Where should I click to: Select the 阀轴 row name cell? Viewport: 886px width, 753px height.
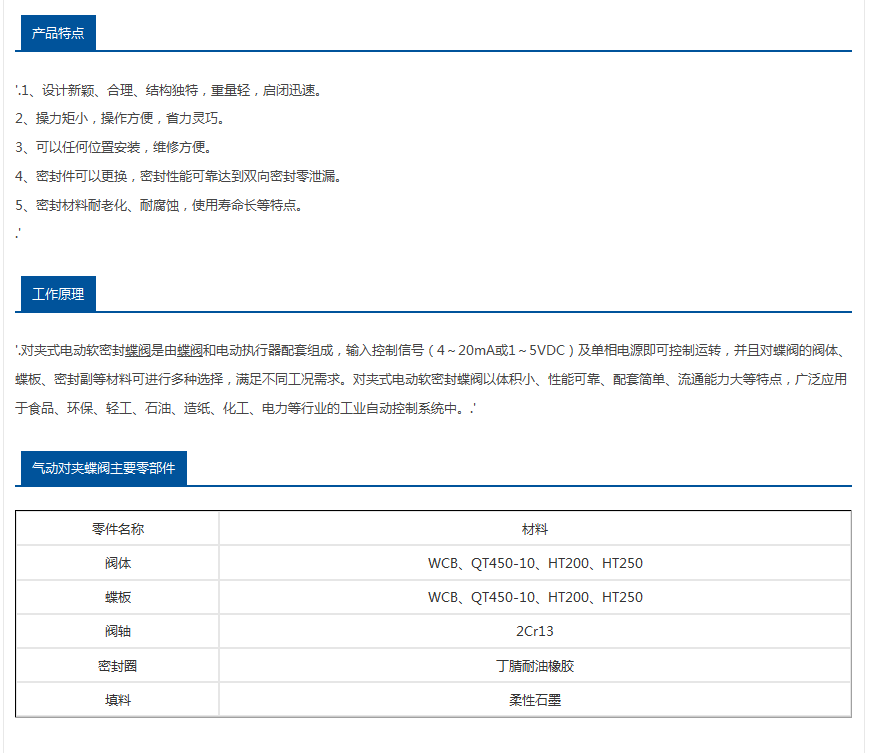tap(118, 631)
